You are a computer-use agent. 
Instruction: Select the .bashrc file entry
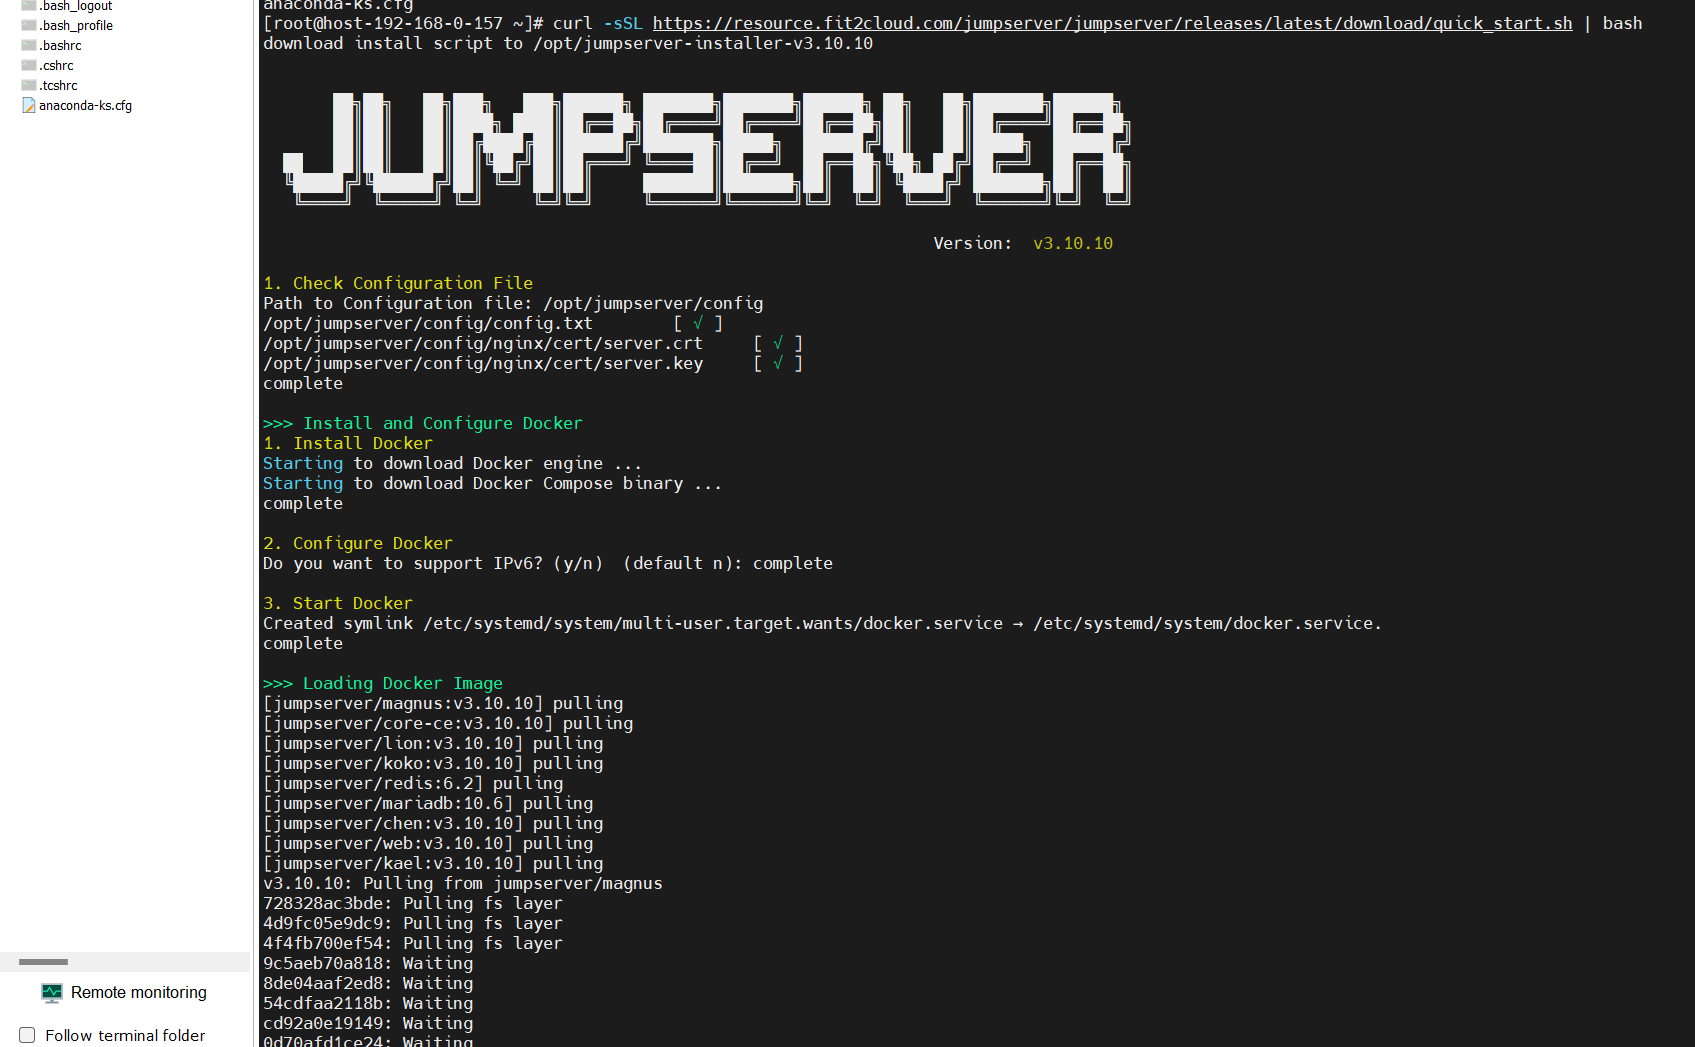(60, 45)
